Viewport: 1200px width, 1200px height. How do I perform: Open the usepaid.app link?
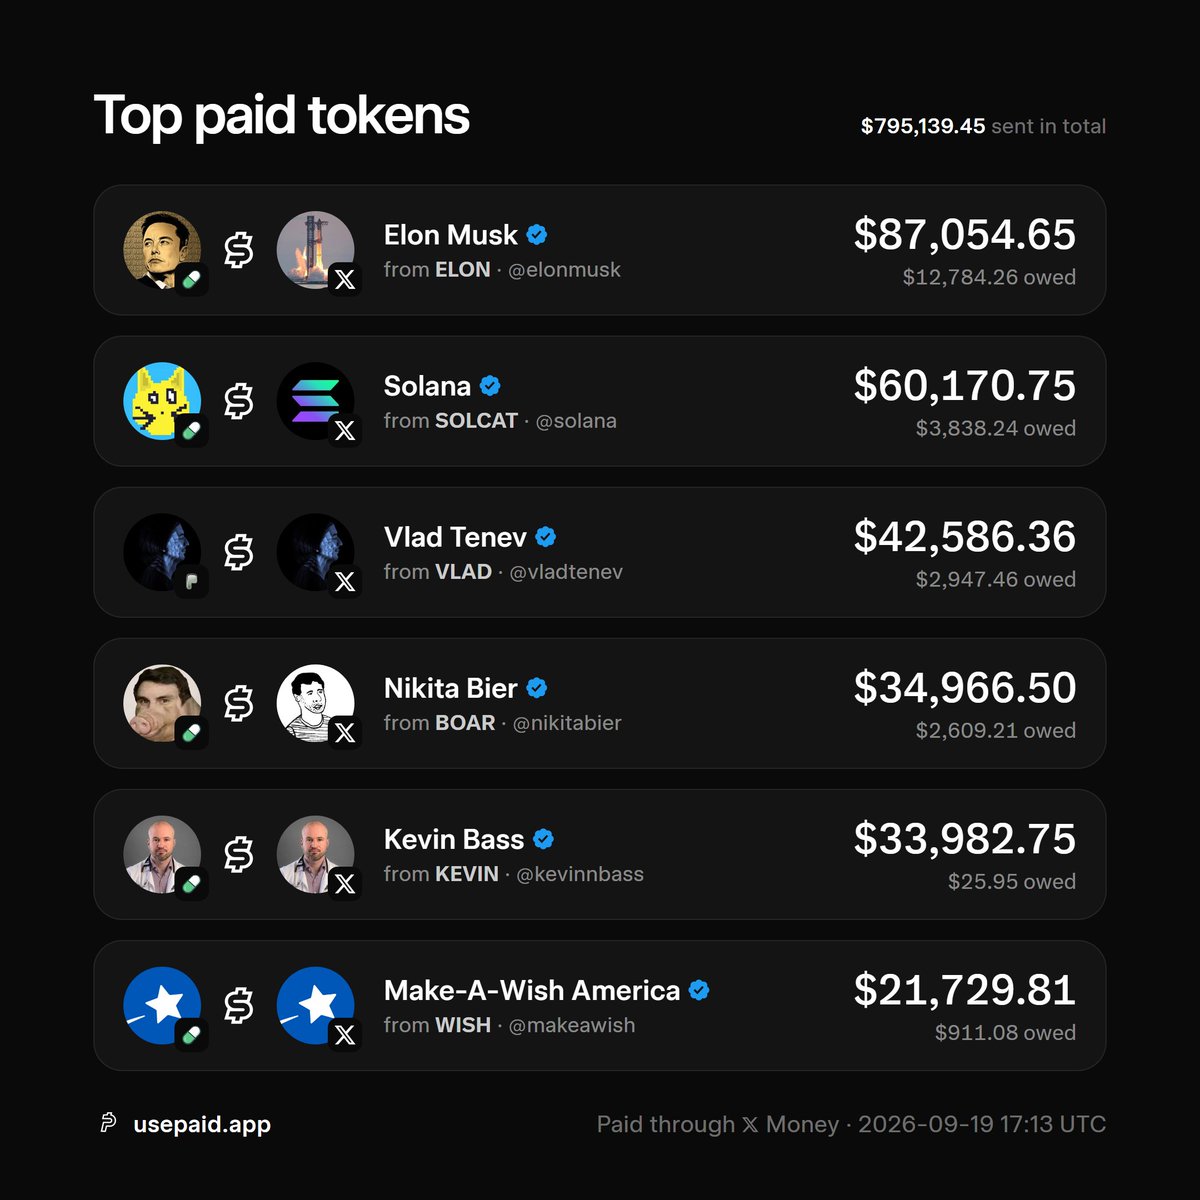click(x=202, y=1125)
